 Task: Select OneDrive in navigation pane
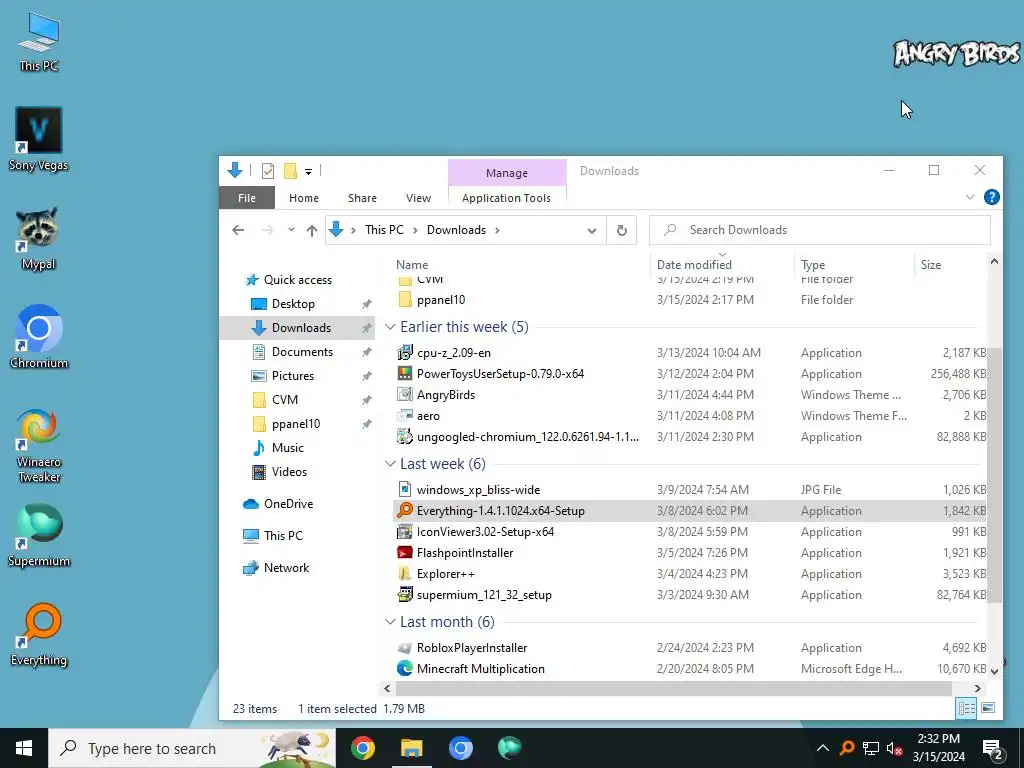coord(287,504)
